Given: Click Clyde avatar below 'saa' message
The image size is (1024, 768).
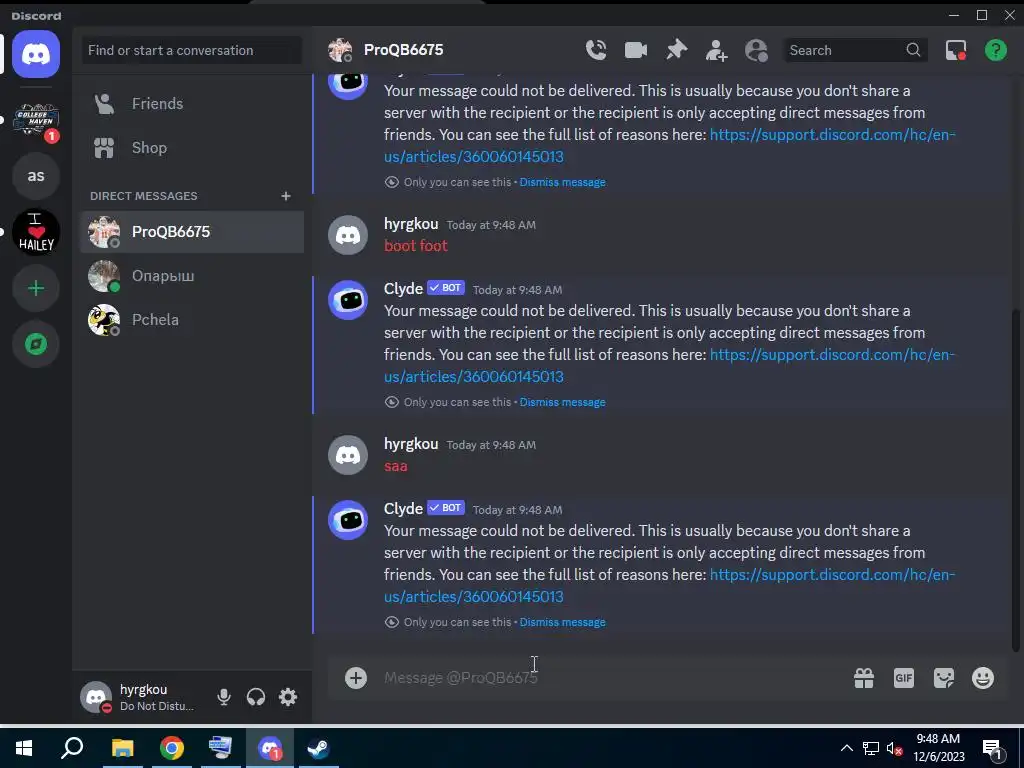Looking at the screenshot, I should click(347, 520).
